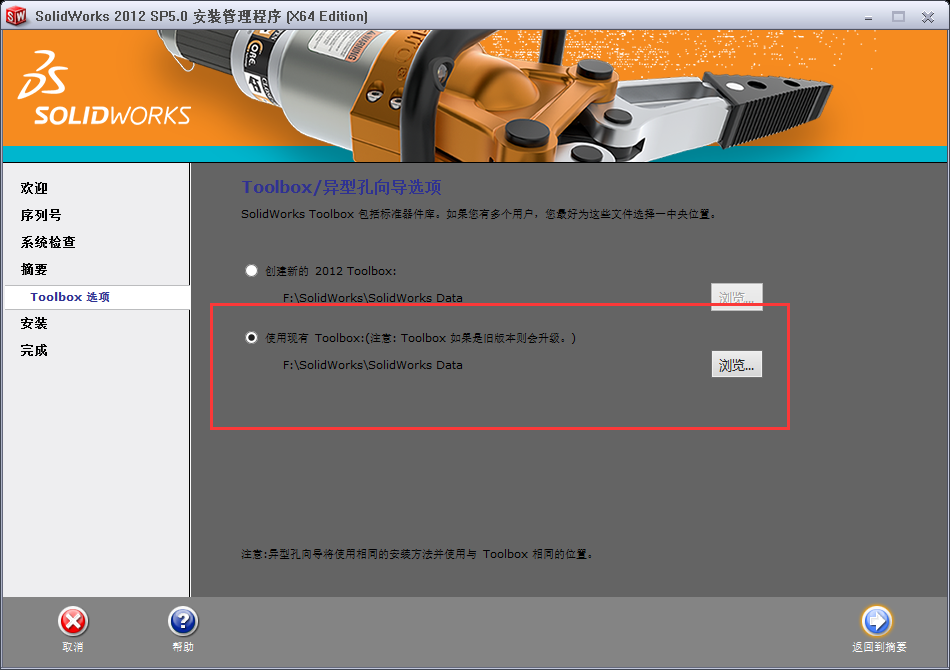
Task: Click the blue arrow to return to summary
Action: click(877, 621)
